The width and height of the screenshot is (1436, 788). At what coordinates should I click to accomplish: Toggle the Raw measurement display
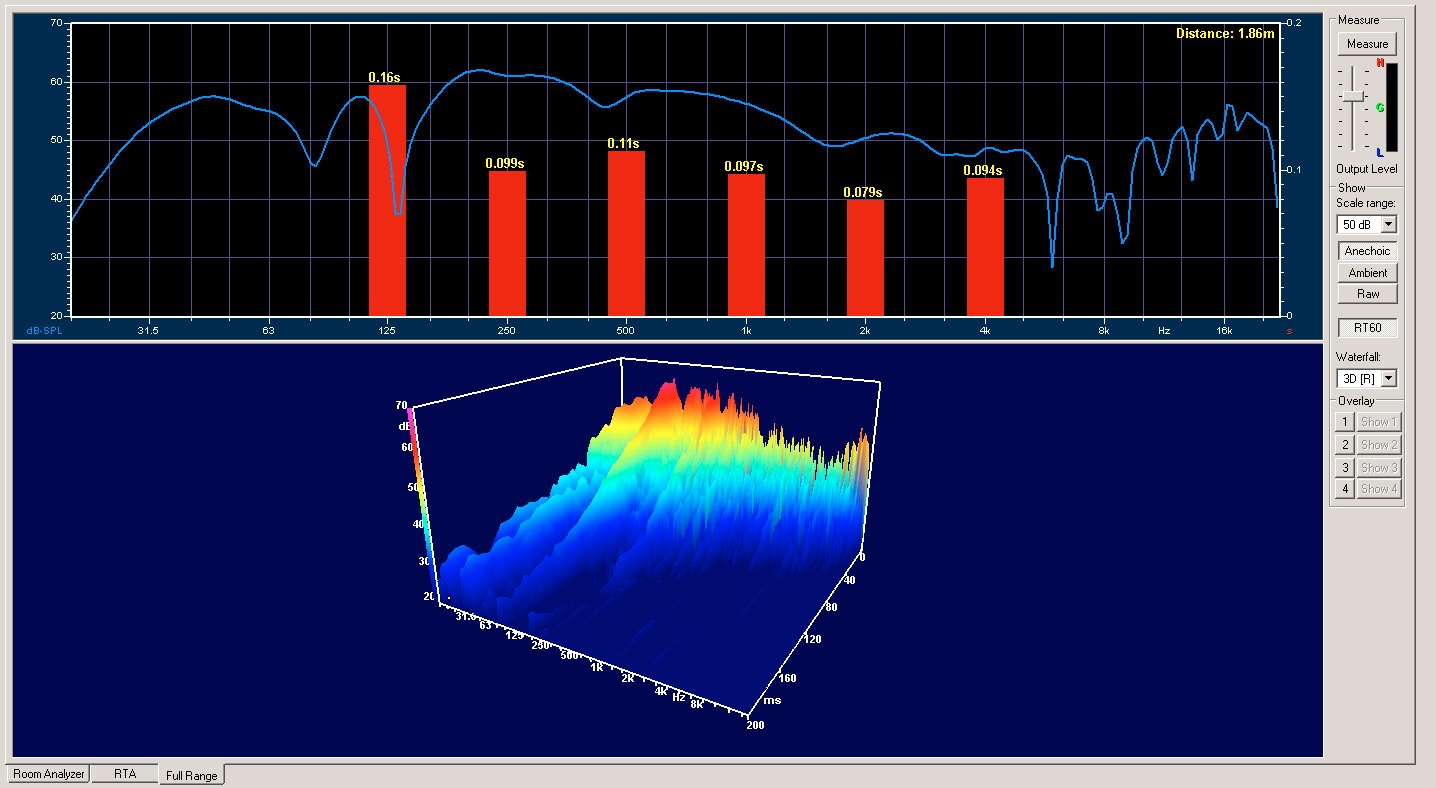[x=1367, y=293]
